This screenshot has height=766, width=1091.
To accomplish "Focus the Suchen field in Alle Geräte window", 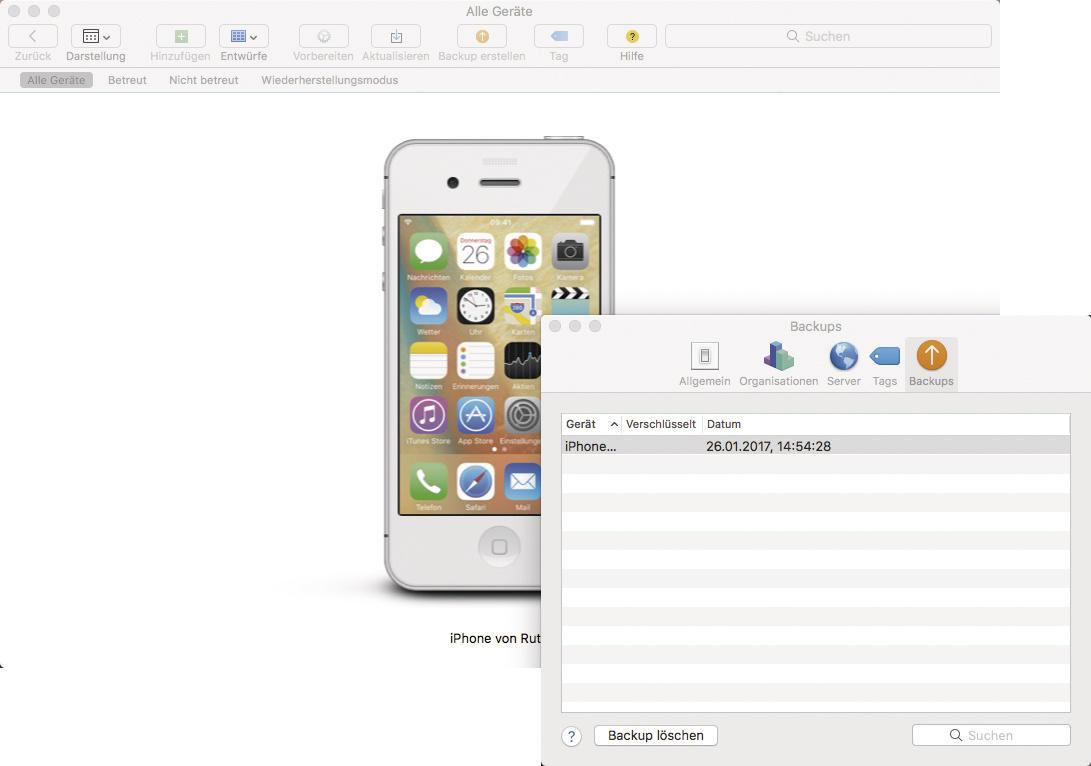I will pos(828,36).
